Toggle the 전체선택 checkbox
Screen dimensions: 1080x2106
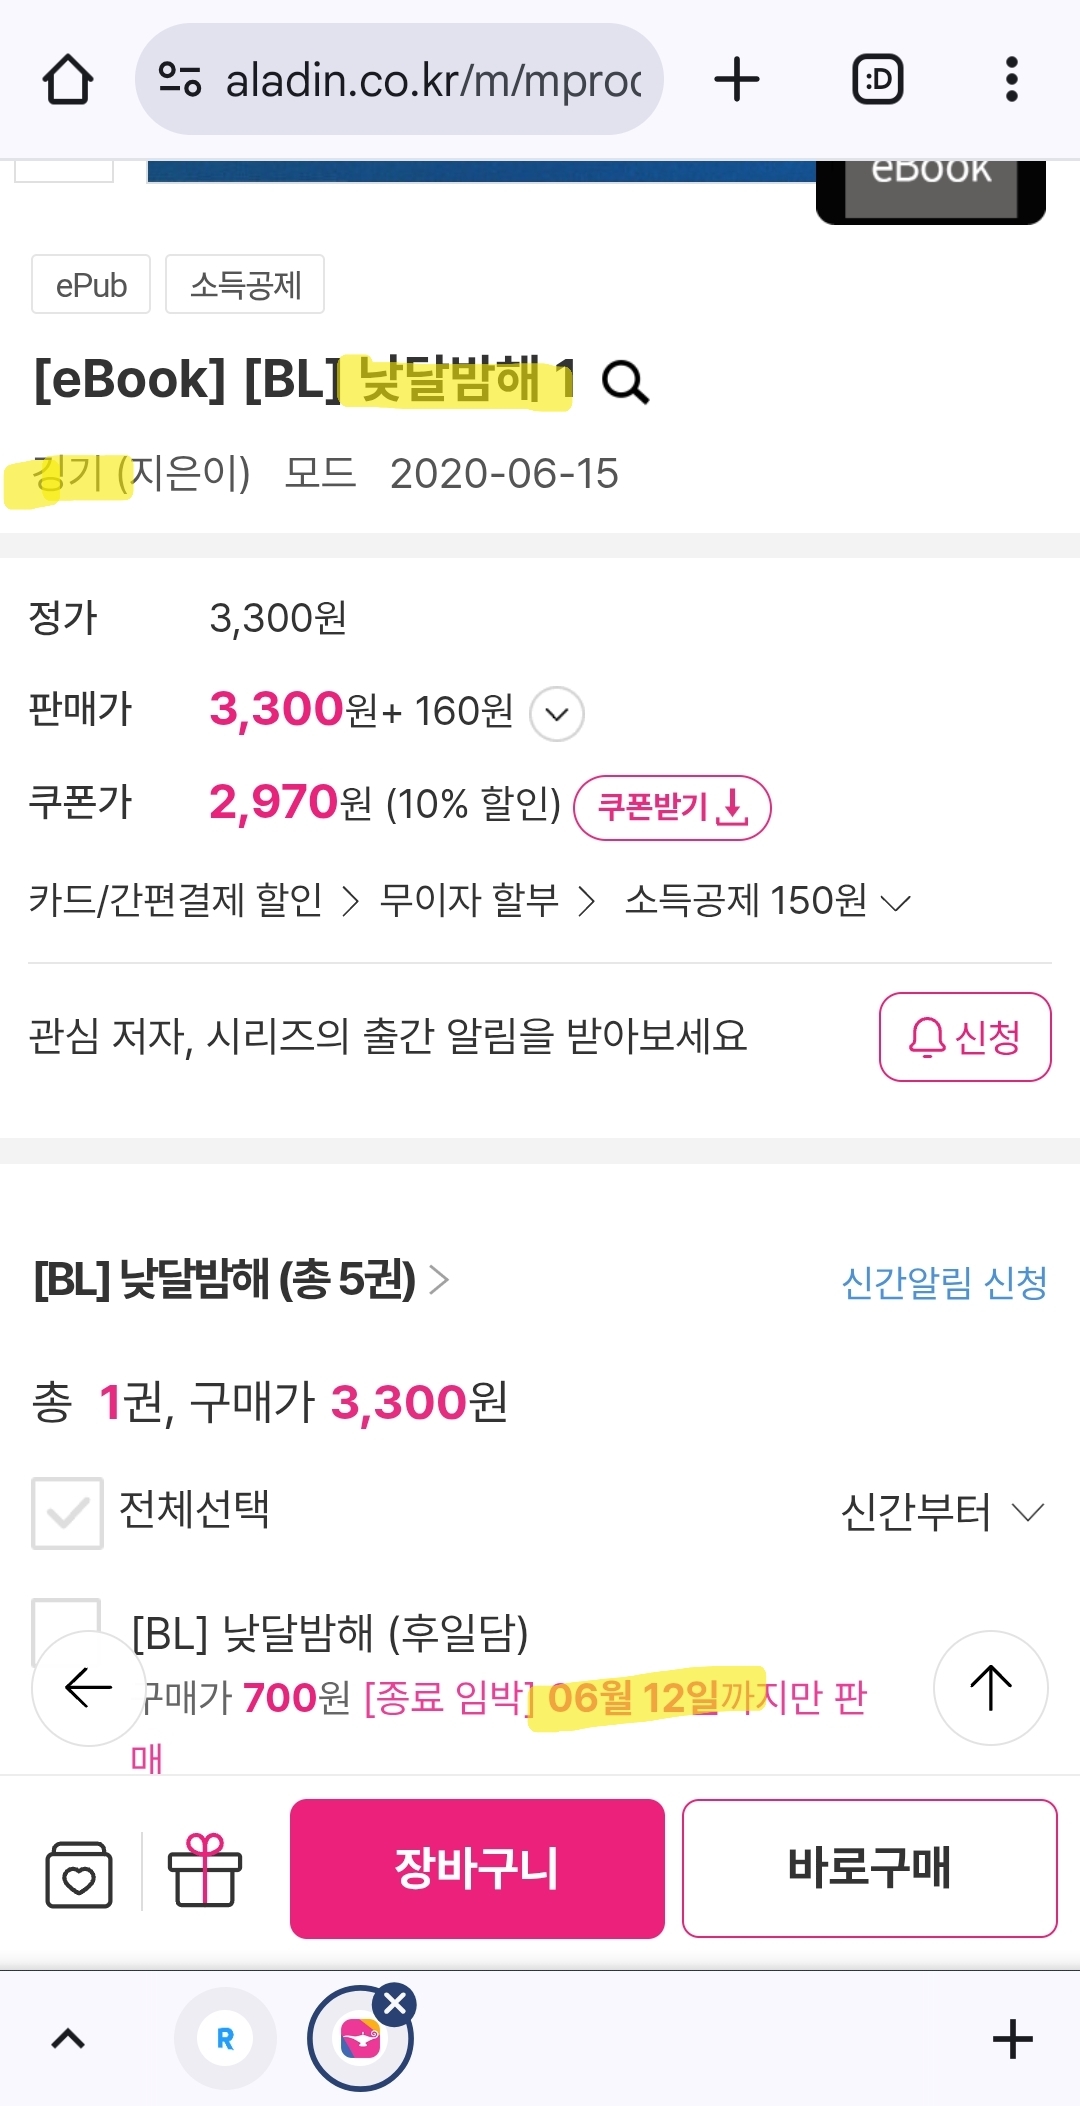67,1513
